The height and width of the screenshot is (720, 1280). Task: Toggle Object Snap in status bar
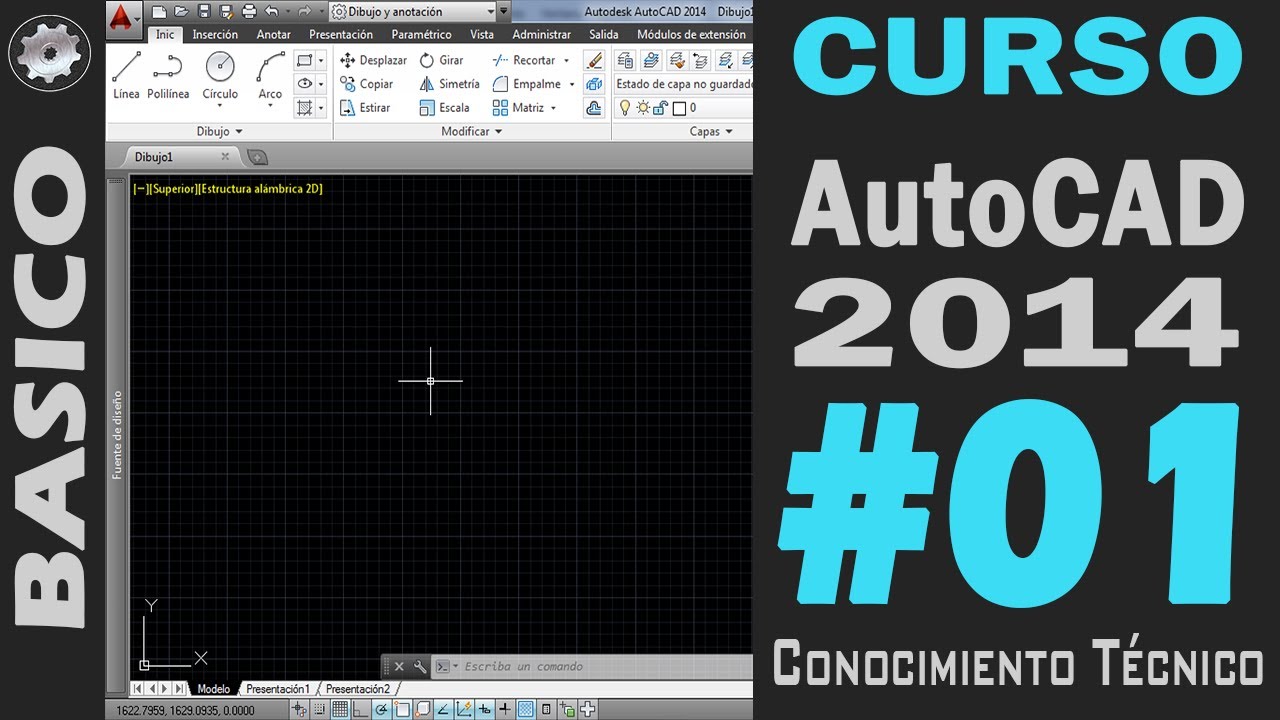tap(402, 710)
